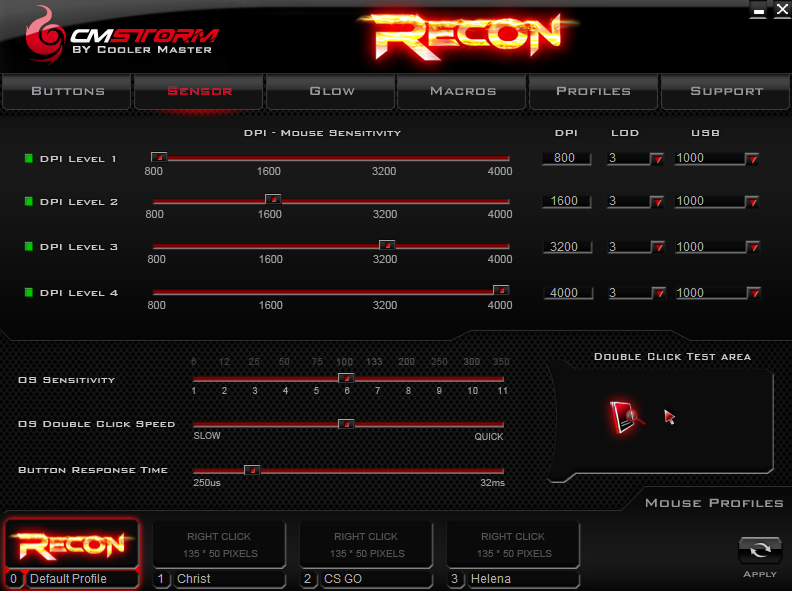Click the mouse icon in double click test area
The image size is (792, 591).
coord(624,416)
